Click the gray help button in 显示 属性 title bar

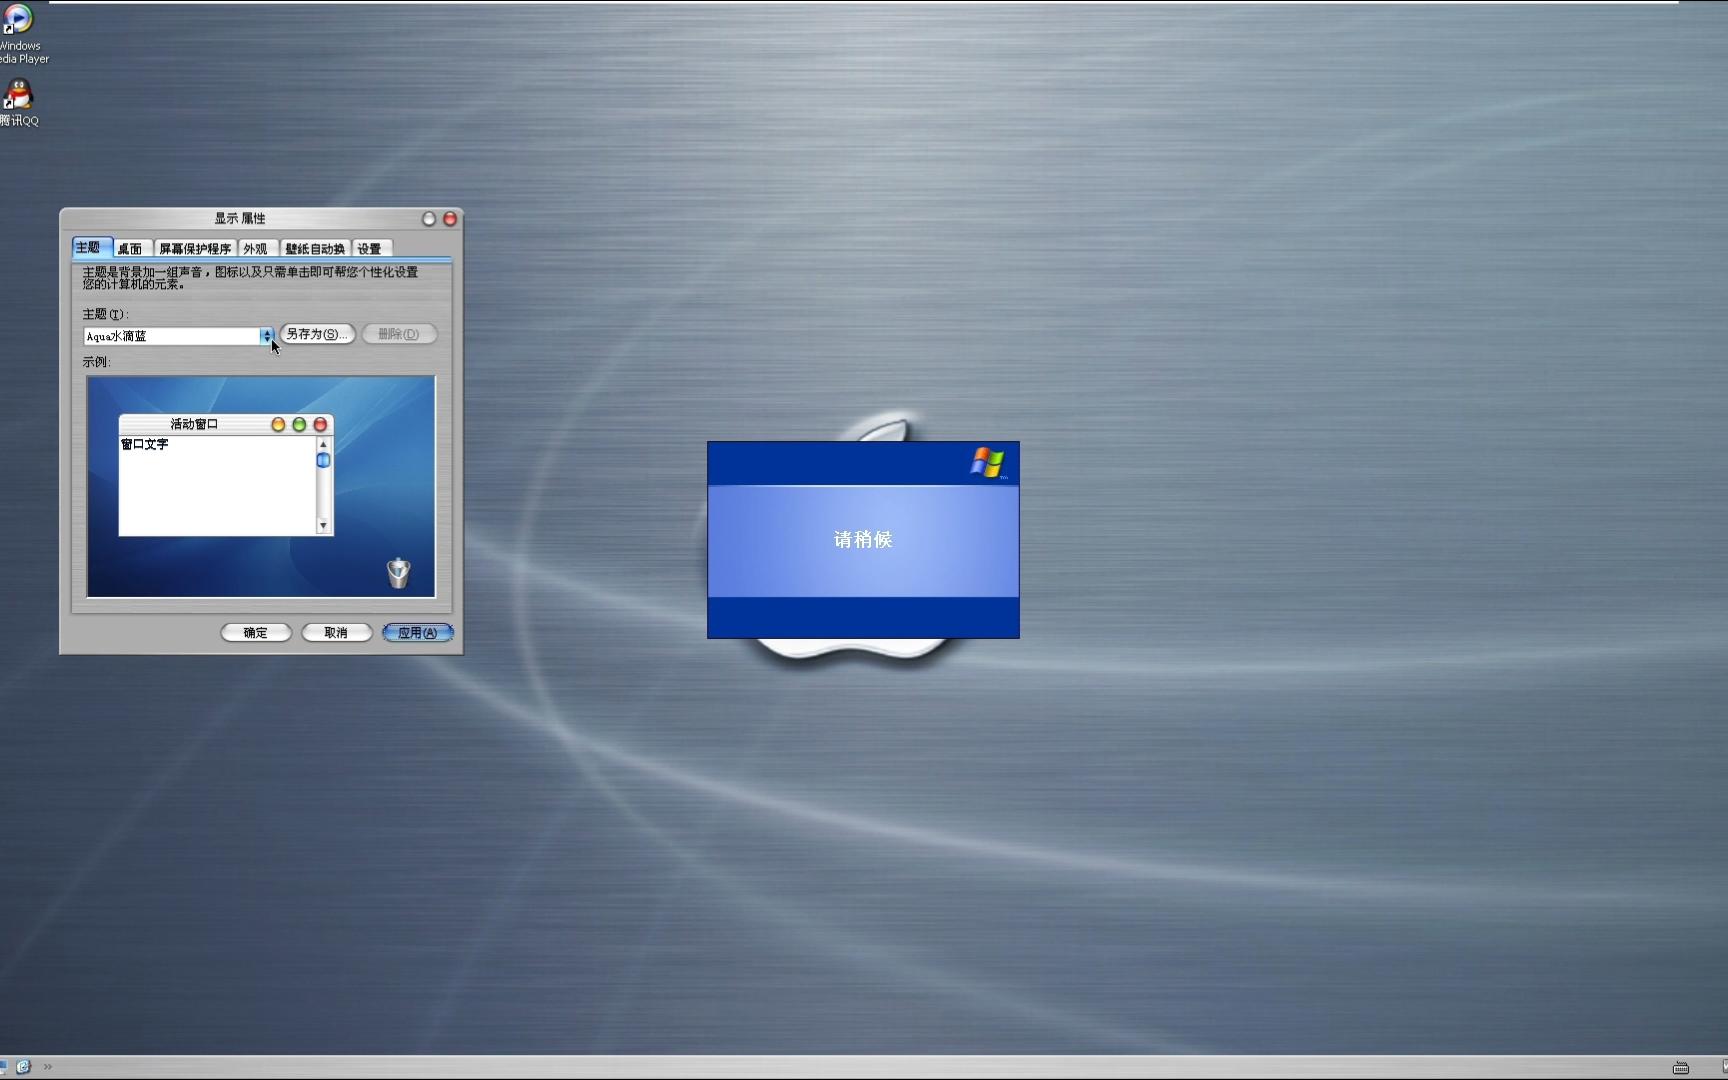429,219
